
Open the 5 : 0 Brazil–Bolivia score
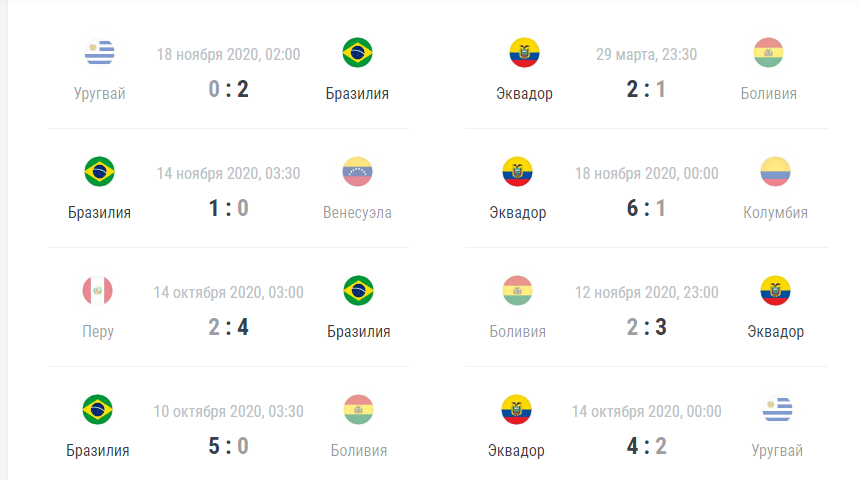(x=229, y=446)
